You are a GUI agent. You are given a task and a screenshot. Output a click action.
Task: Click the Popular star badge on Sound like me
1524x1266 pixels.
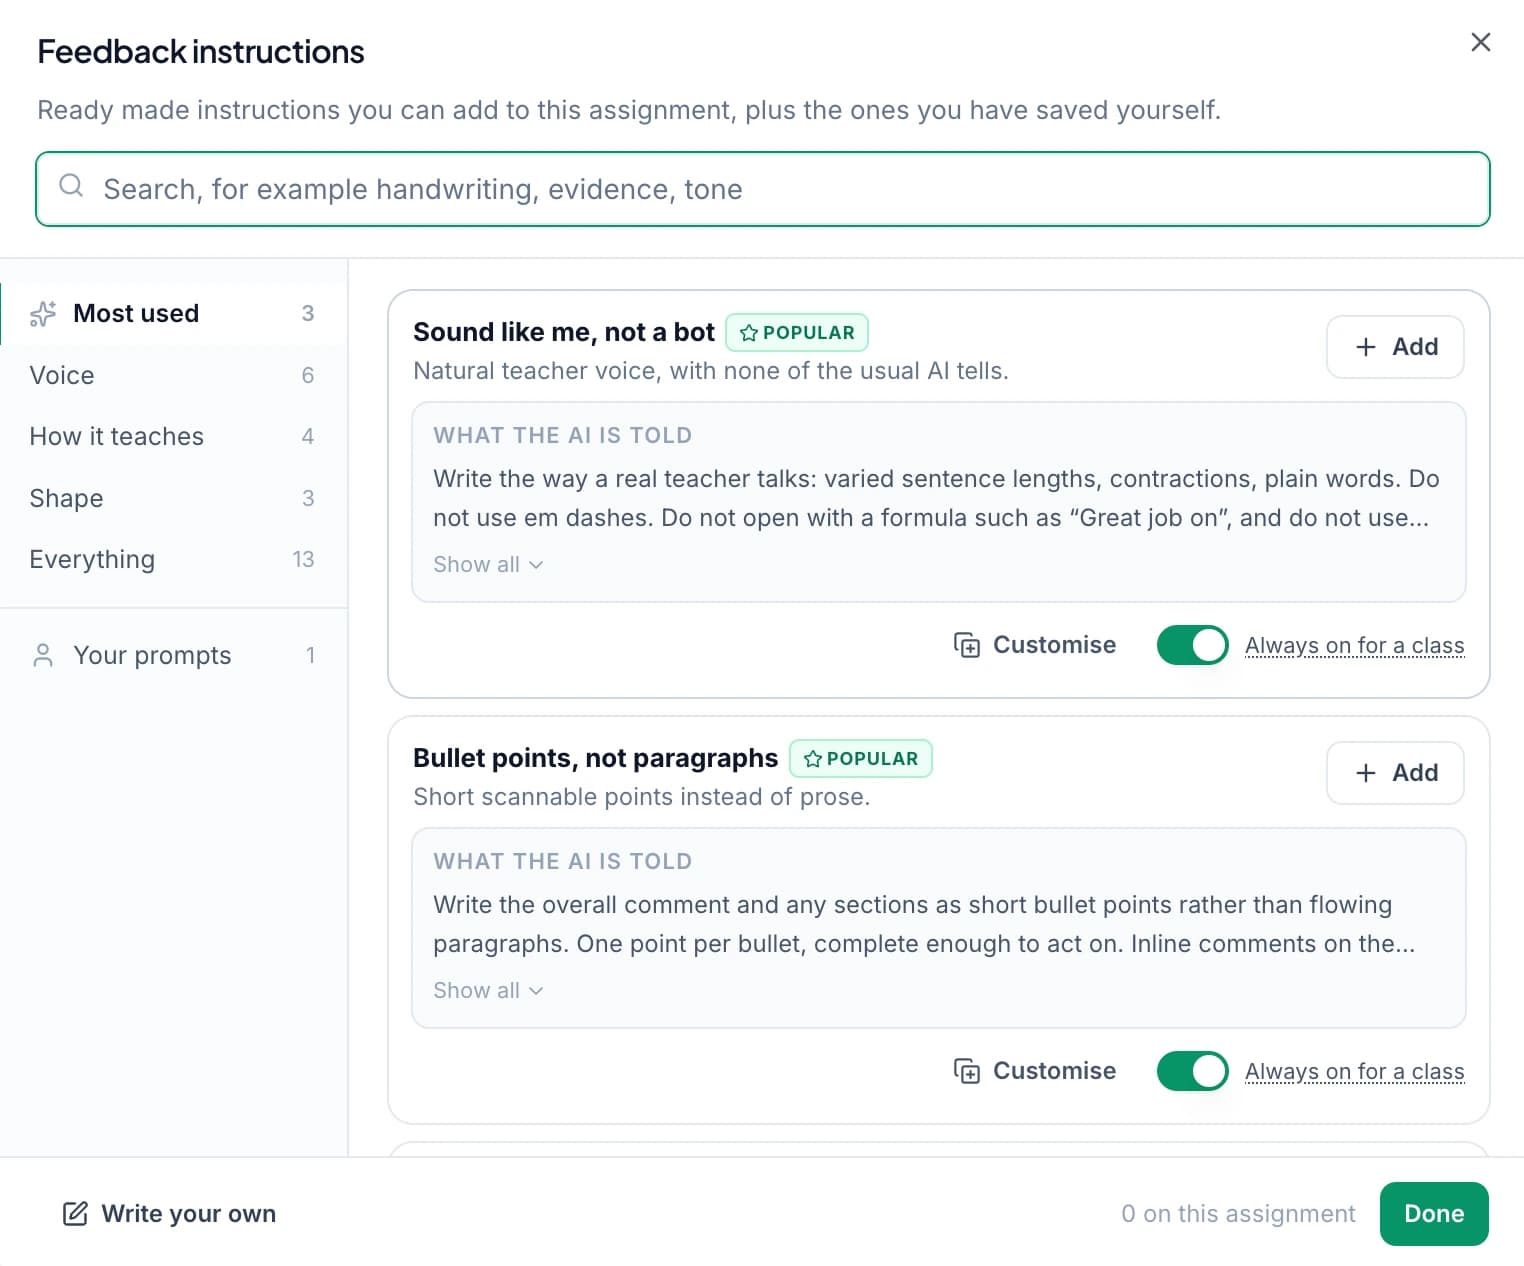797,333
